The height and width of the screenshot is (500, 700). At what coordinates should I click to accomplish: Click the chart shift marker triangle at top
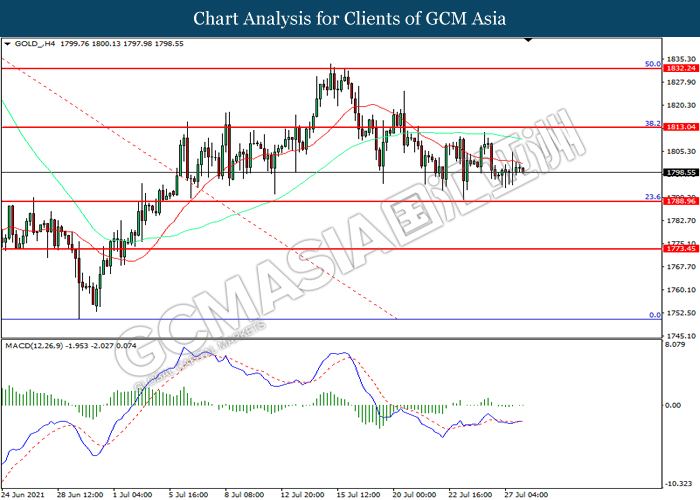click(x=529, y=40)
